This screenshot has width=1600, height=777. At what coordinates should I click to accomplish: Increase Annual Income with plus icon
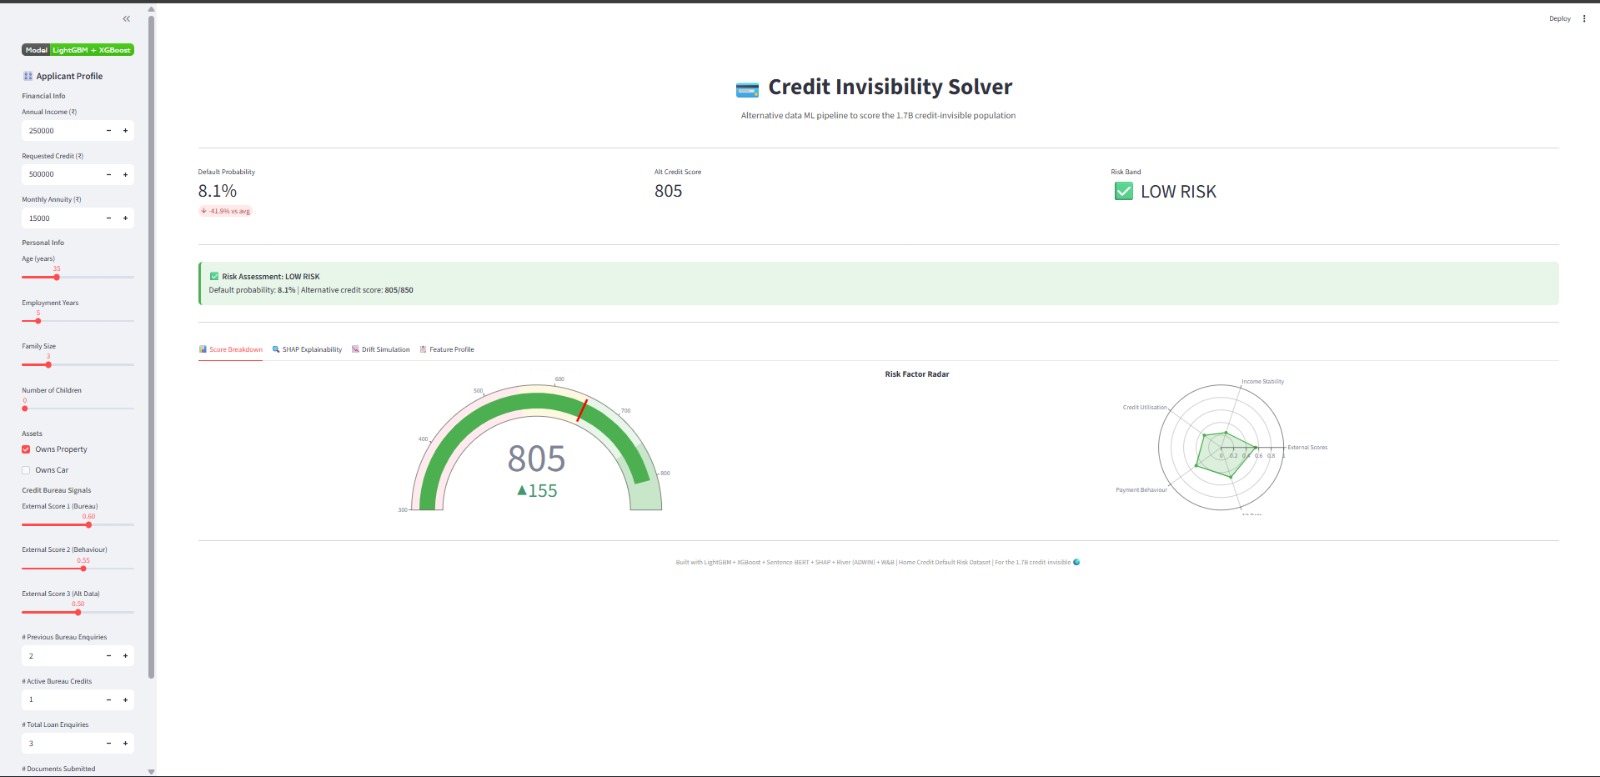point(125,131)
